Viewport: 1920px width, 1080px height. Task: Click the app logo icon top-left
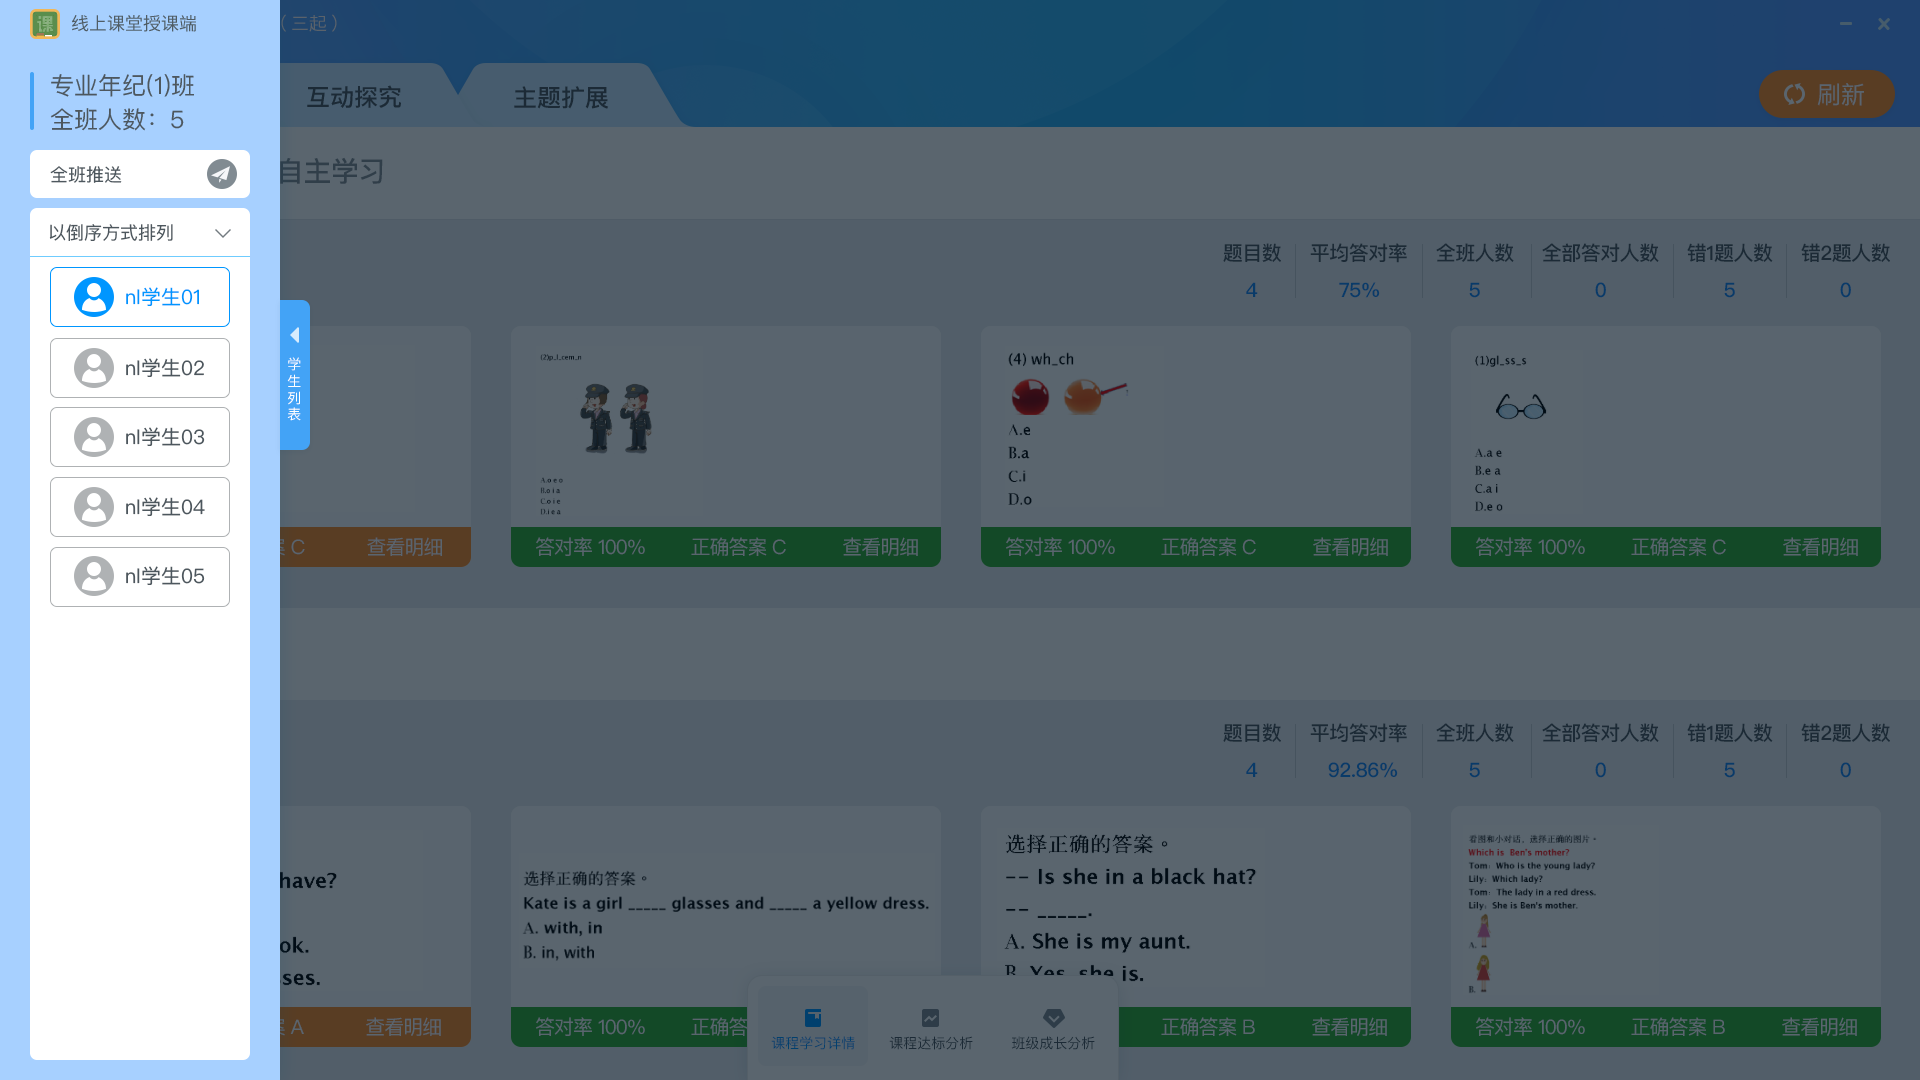pyautogui.click(x=45, y=24)
